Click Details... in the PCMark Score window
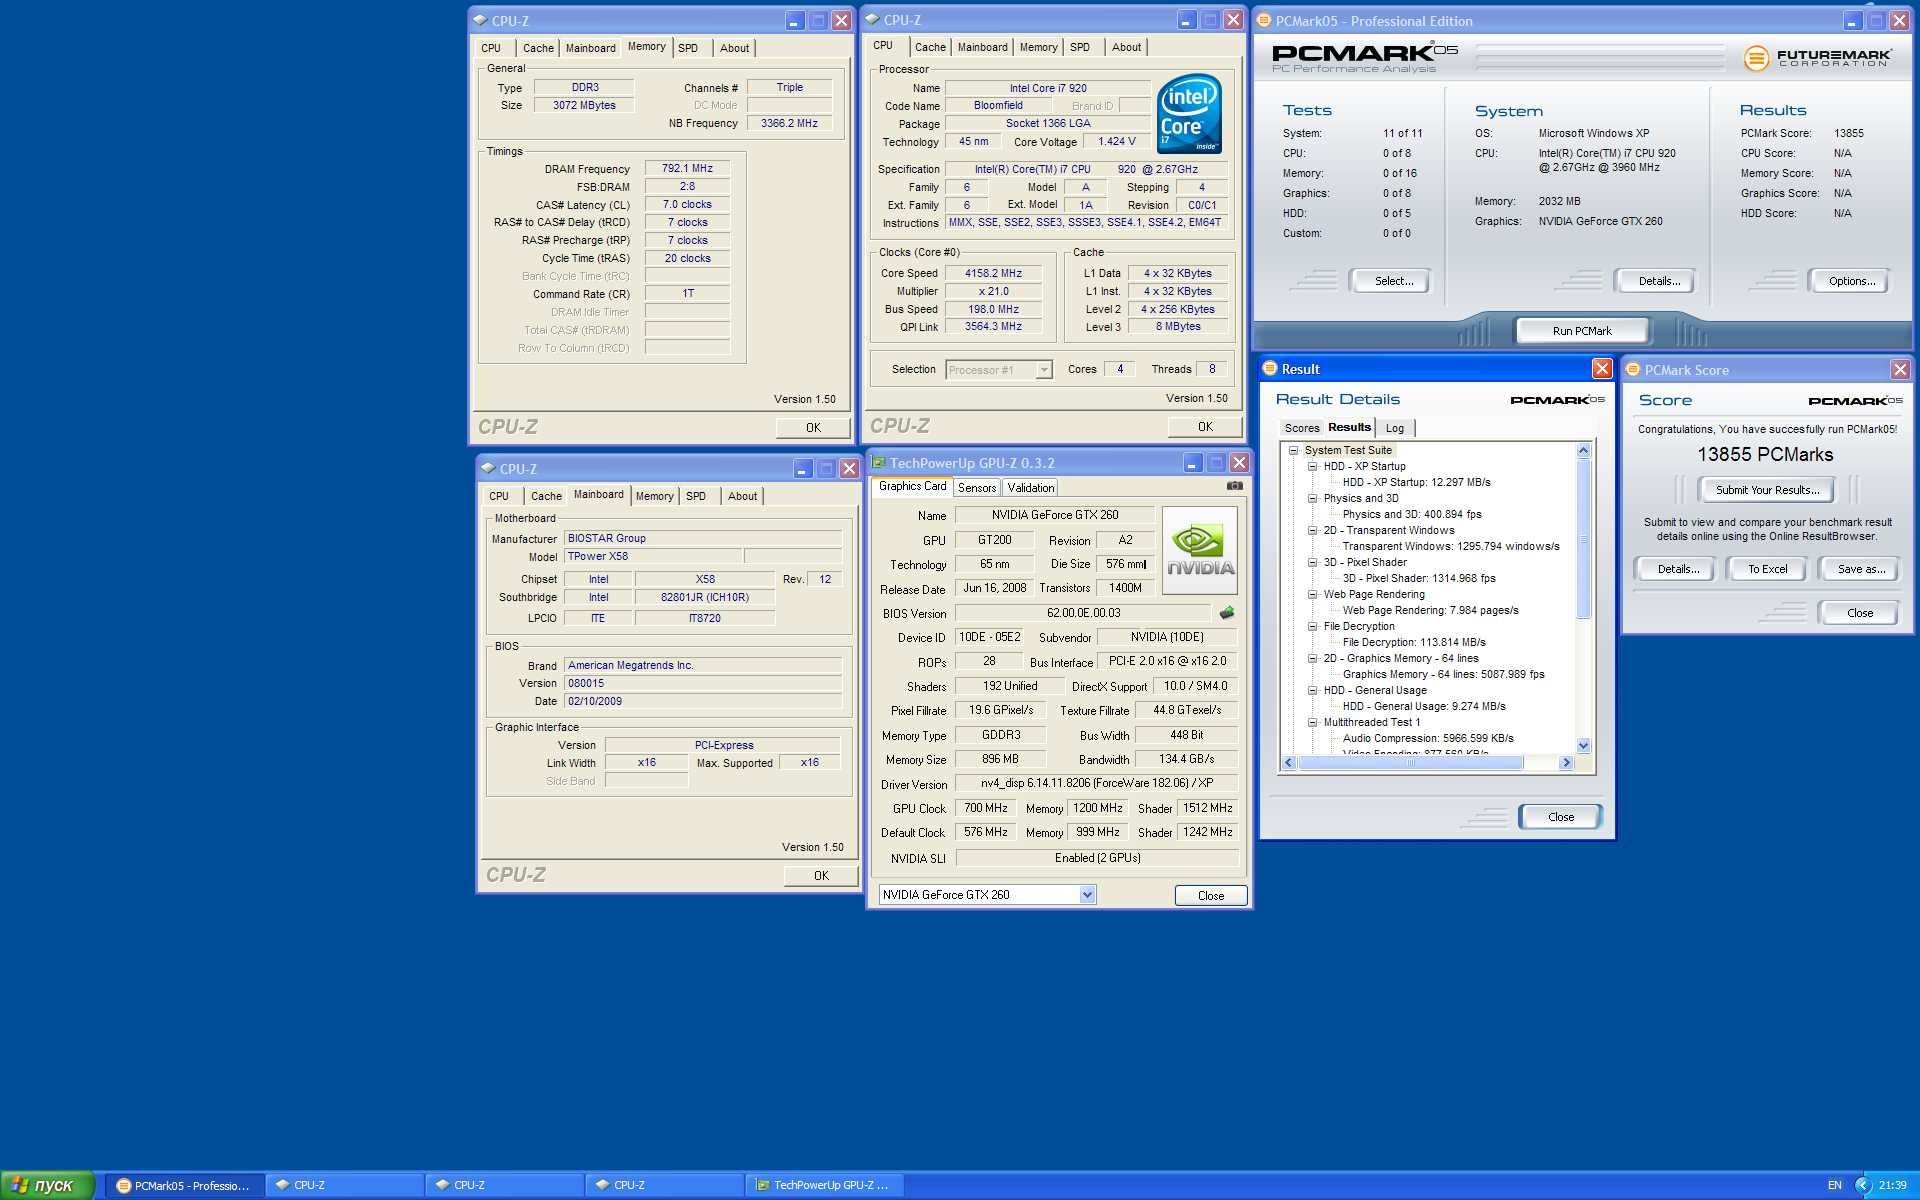Image resolution: width=1920 pixels, height=1200 pixels. coord(1677,569)
